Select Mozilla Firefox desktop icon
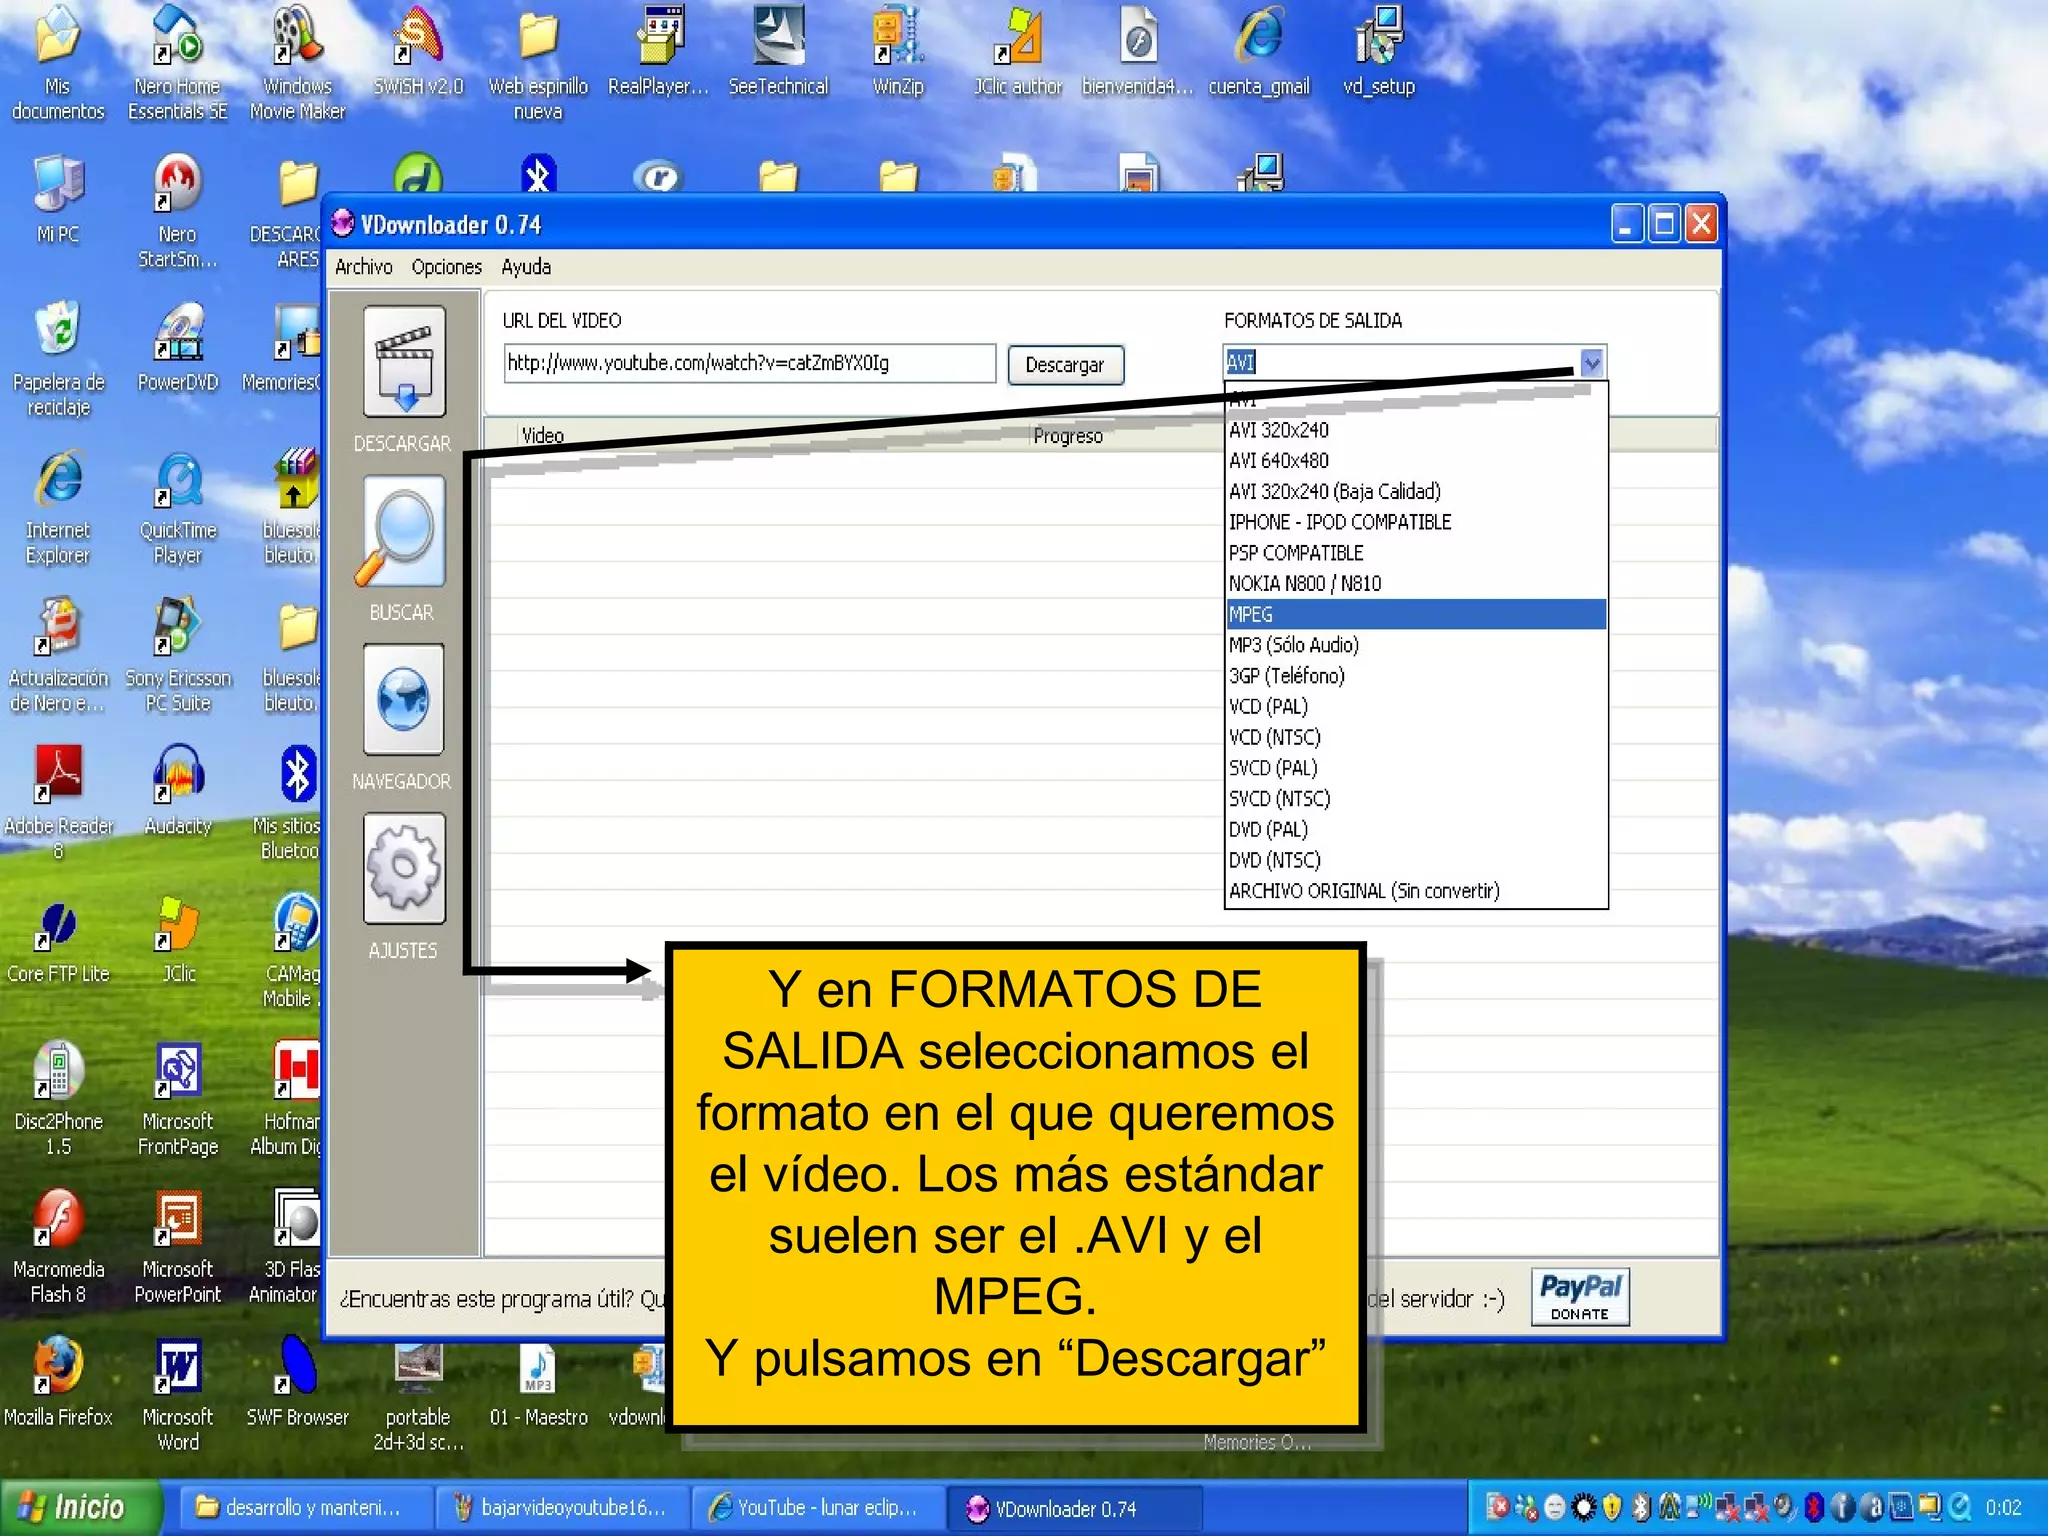 click(58, 1384)
